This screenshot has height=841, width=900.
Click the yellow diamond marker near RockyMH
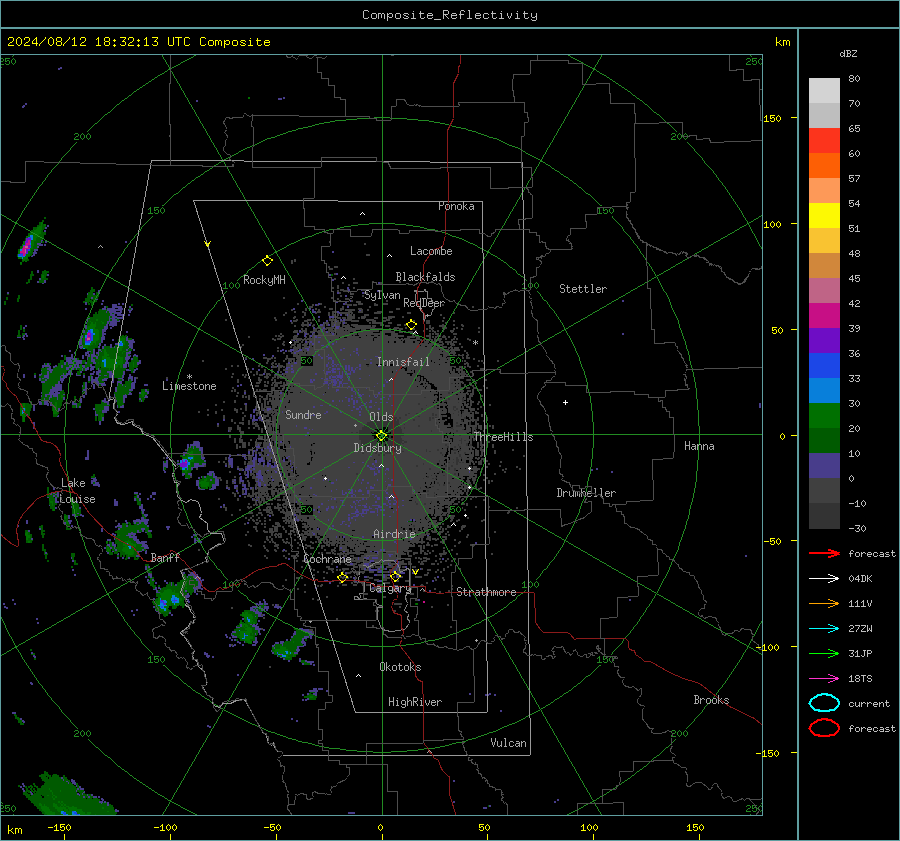click(x=267, y=261)
